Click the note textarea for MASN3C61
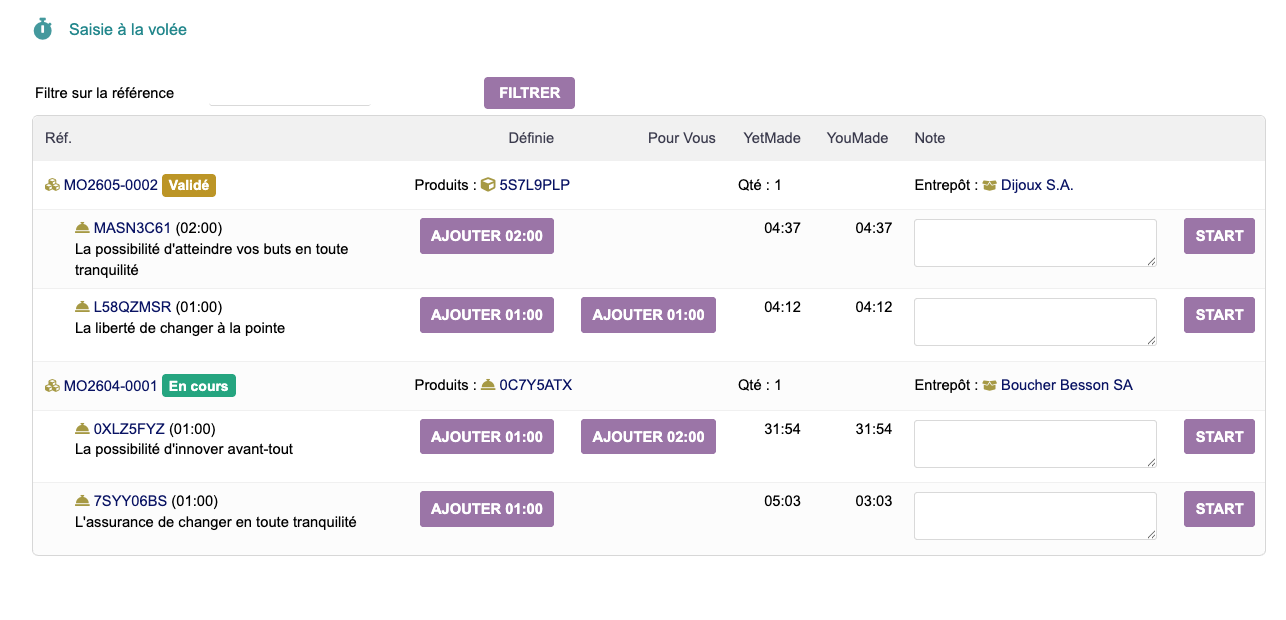The height and width of the screenshot is (620, 1286). 1035,243
